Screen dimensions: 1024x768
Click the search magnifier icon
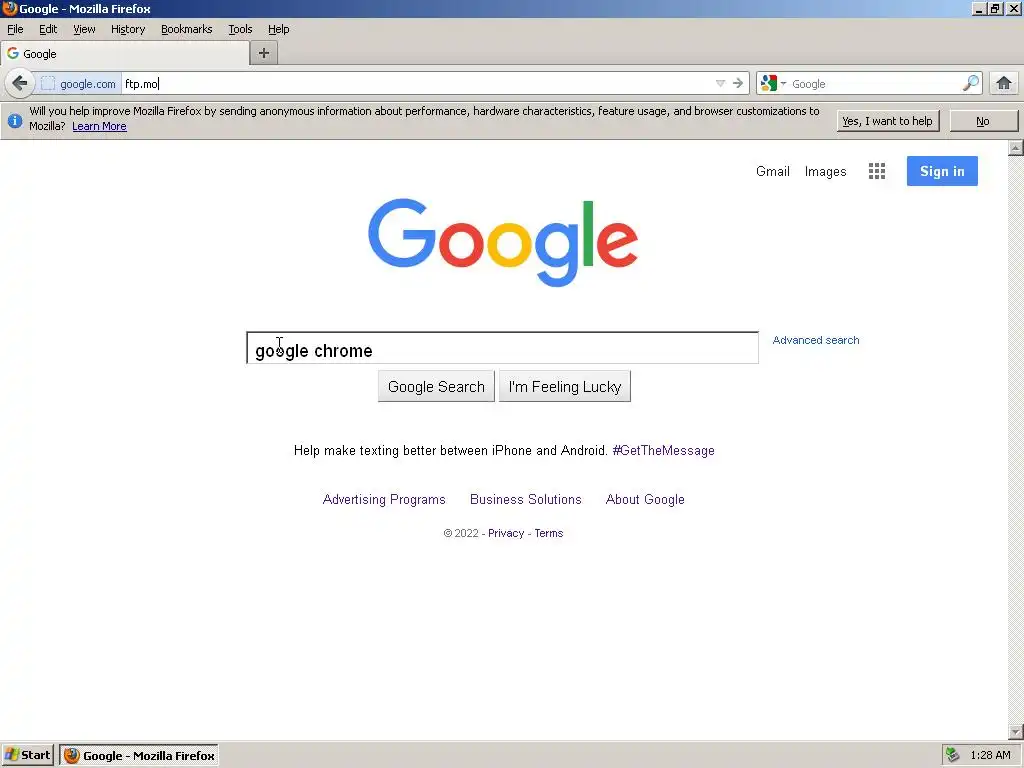[x=971, y=84]
